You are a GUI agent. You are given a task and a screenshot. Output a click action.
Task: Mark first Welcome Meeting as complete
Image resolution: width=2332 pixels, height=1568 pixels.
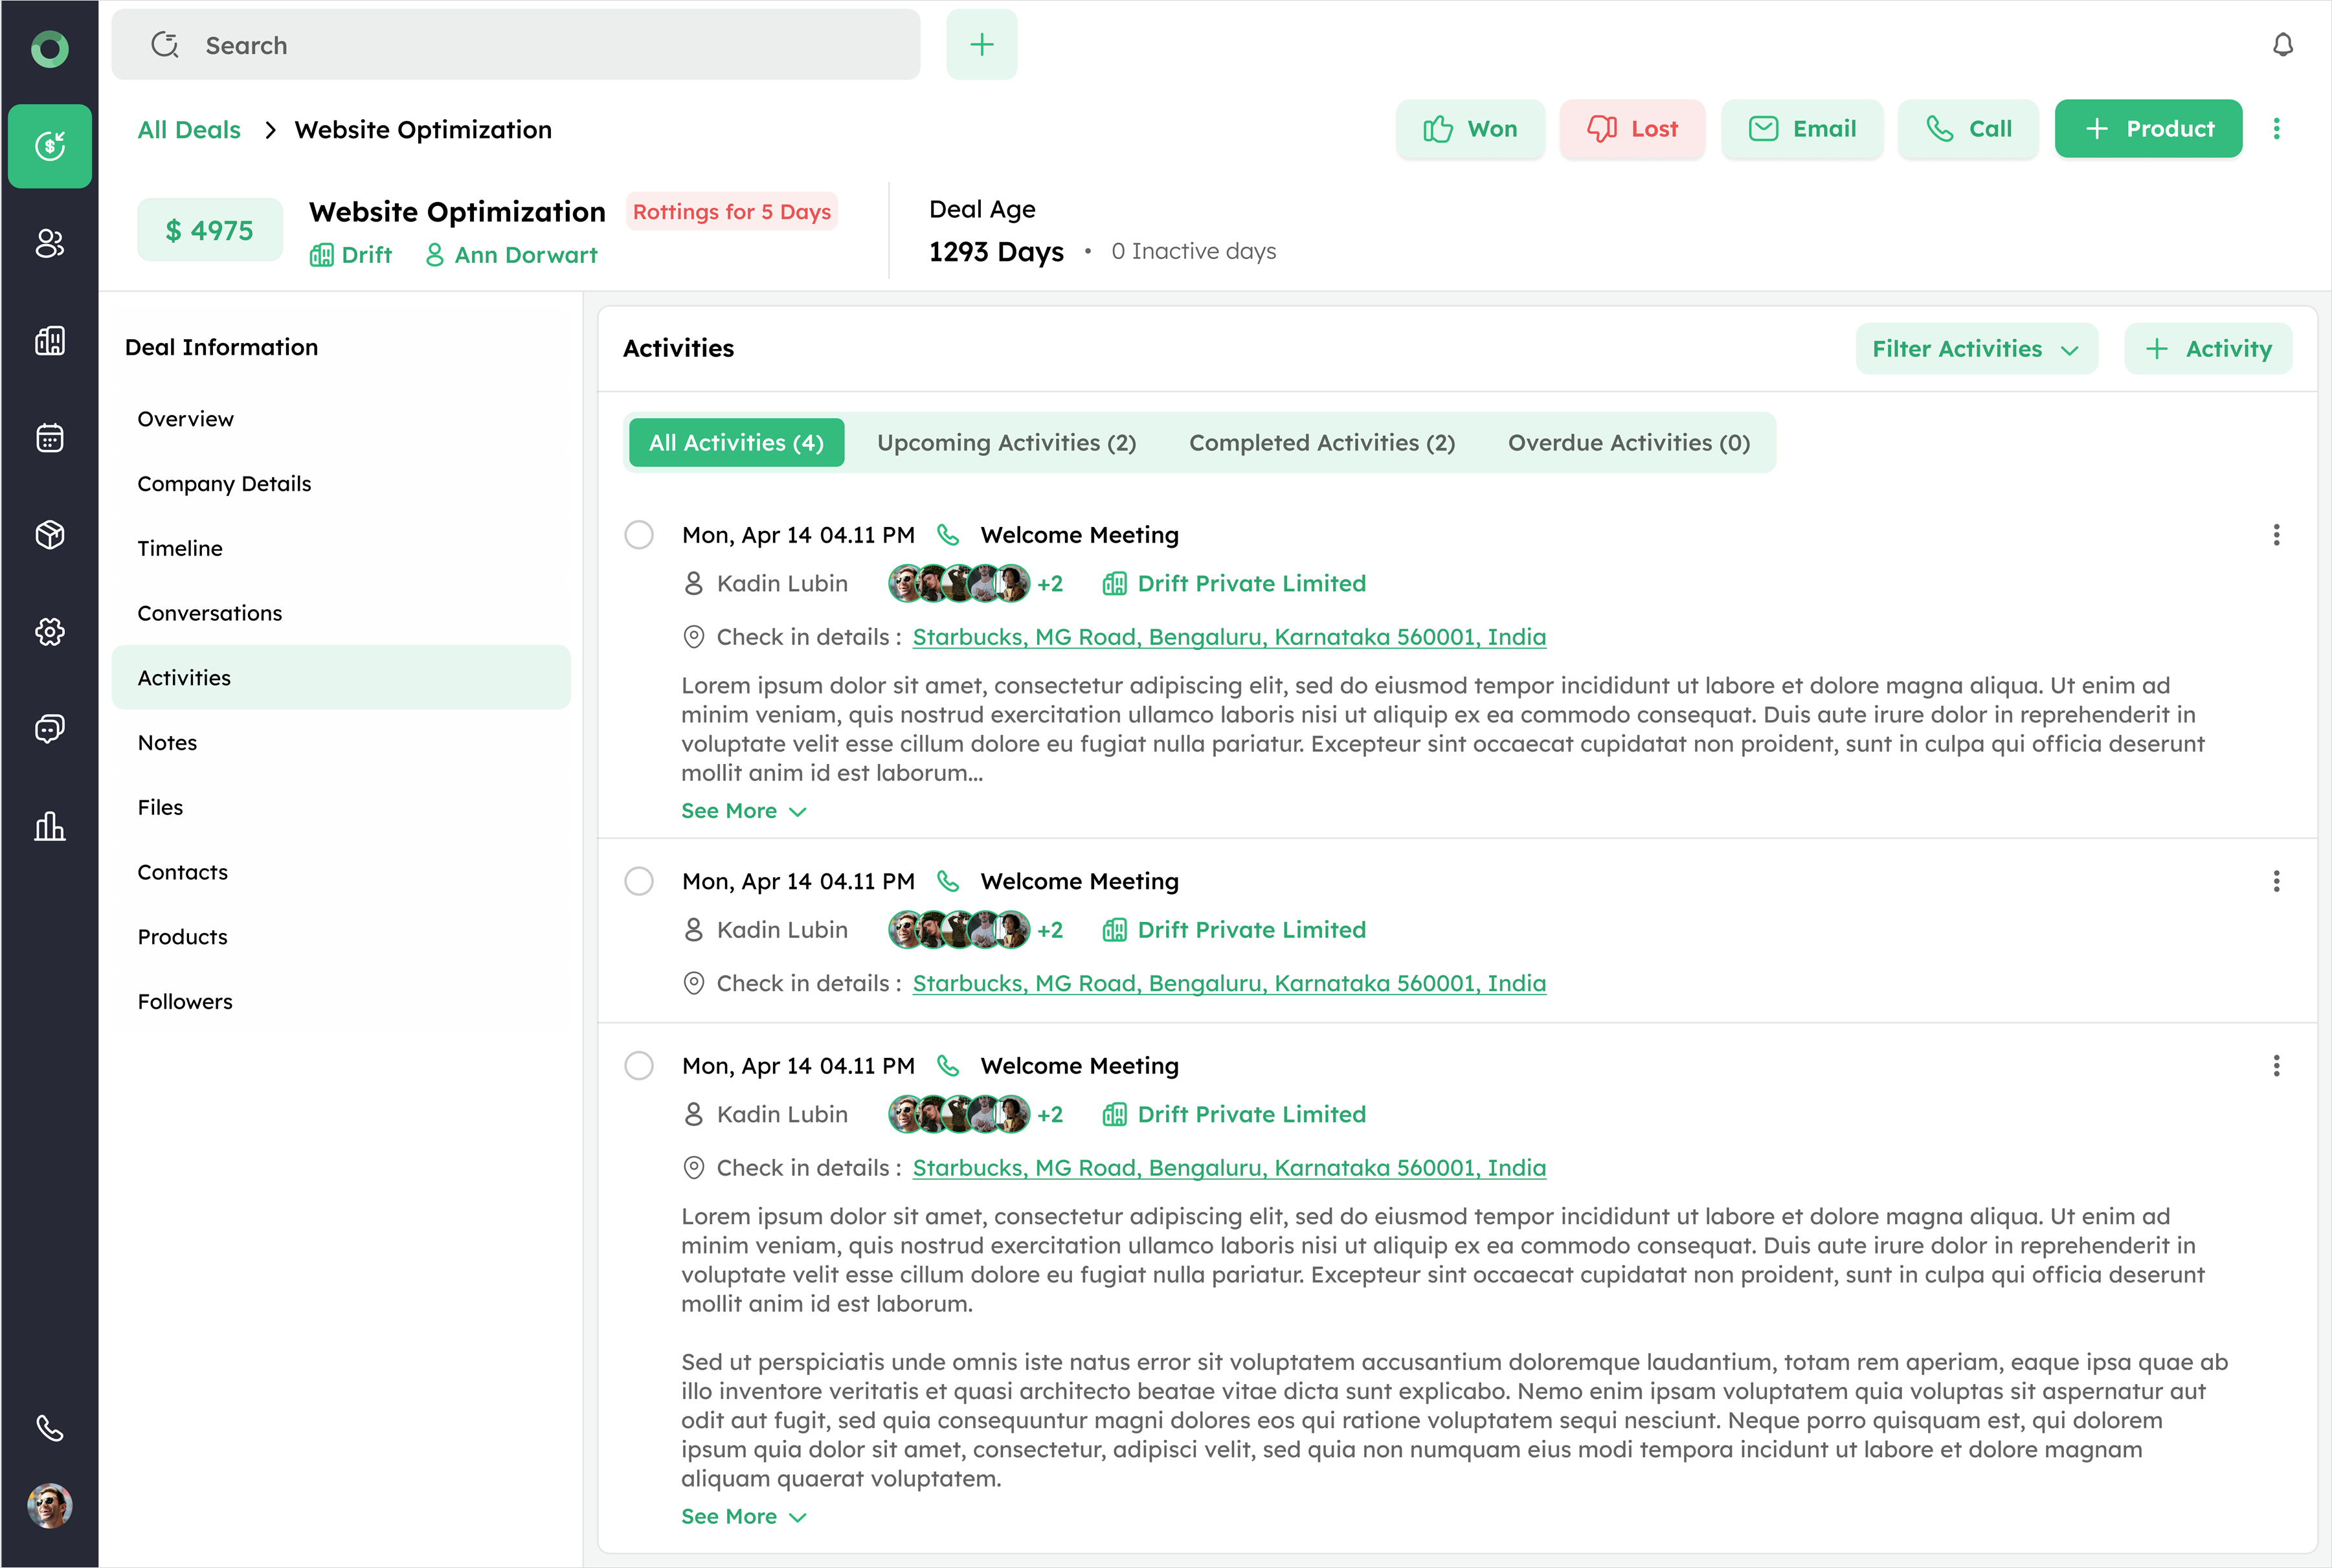(x=638, y=535)
